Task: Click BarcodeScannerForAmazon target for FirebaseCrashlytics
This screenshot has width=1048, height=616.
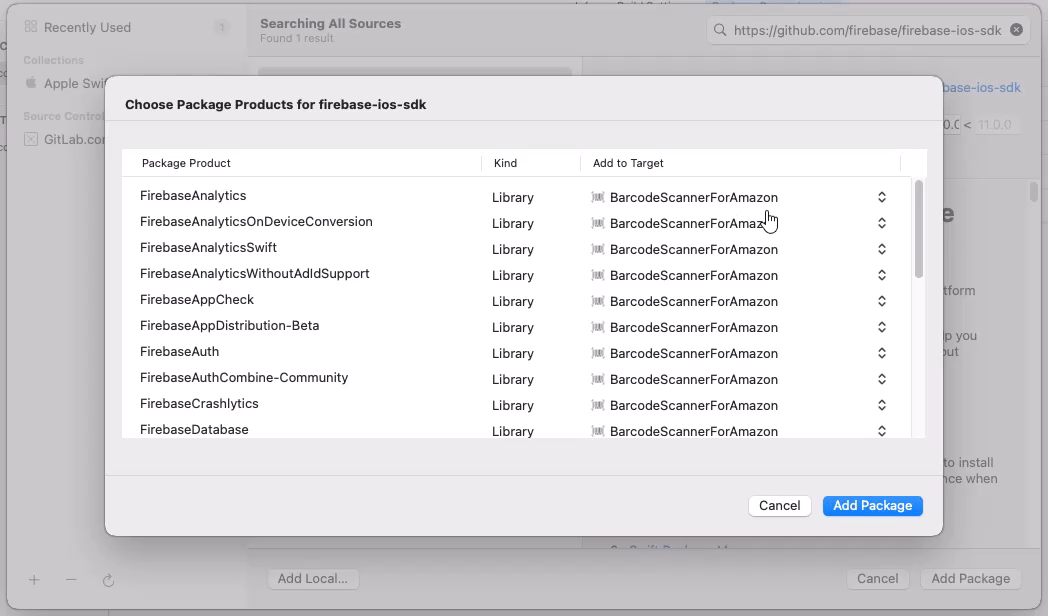Action: pos(694,406)
